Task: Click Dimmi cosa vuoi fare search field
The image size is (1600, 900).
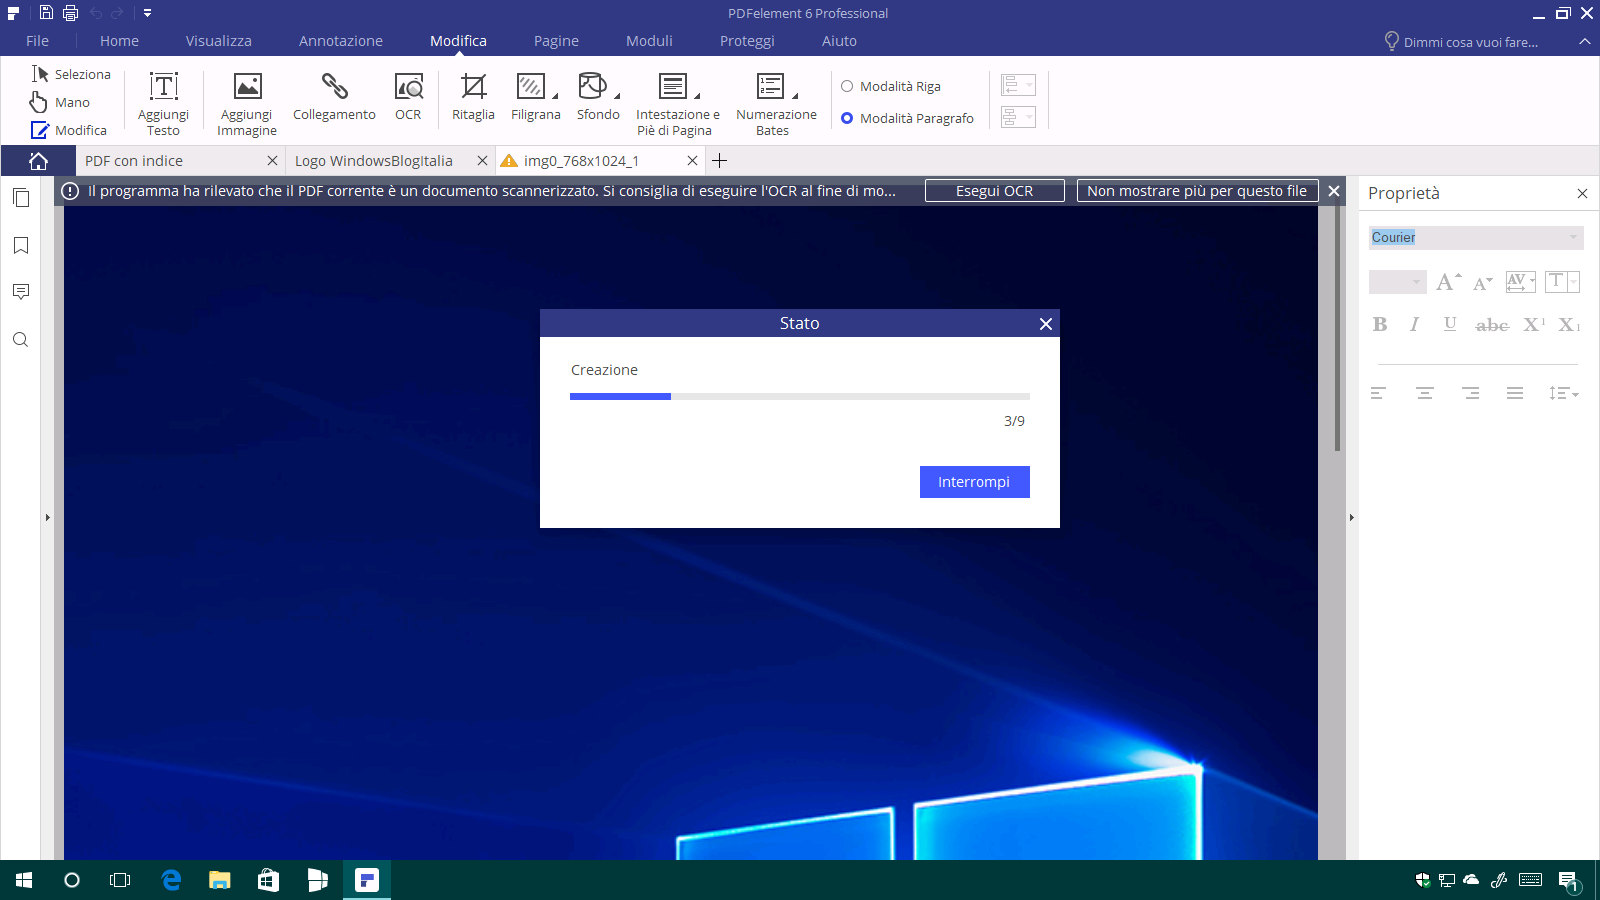Action: [x=1462, y=42]
